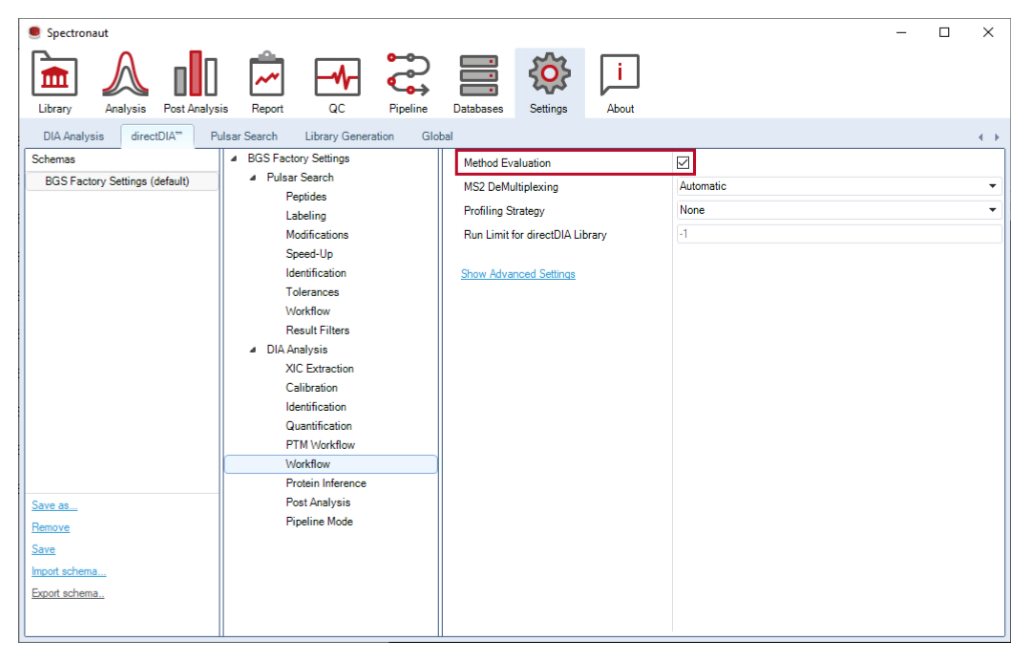Screen dimensions: 1029x661
Task: Select highlighted Workflow under DIA Analysis
Action: click(331, 464)
